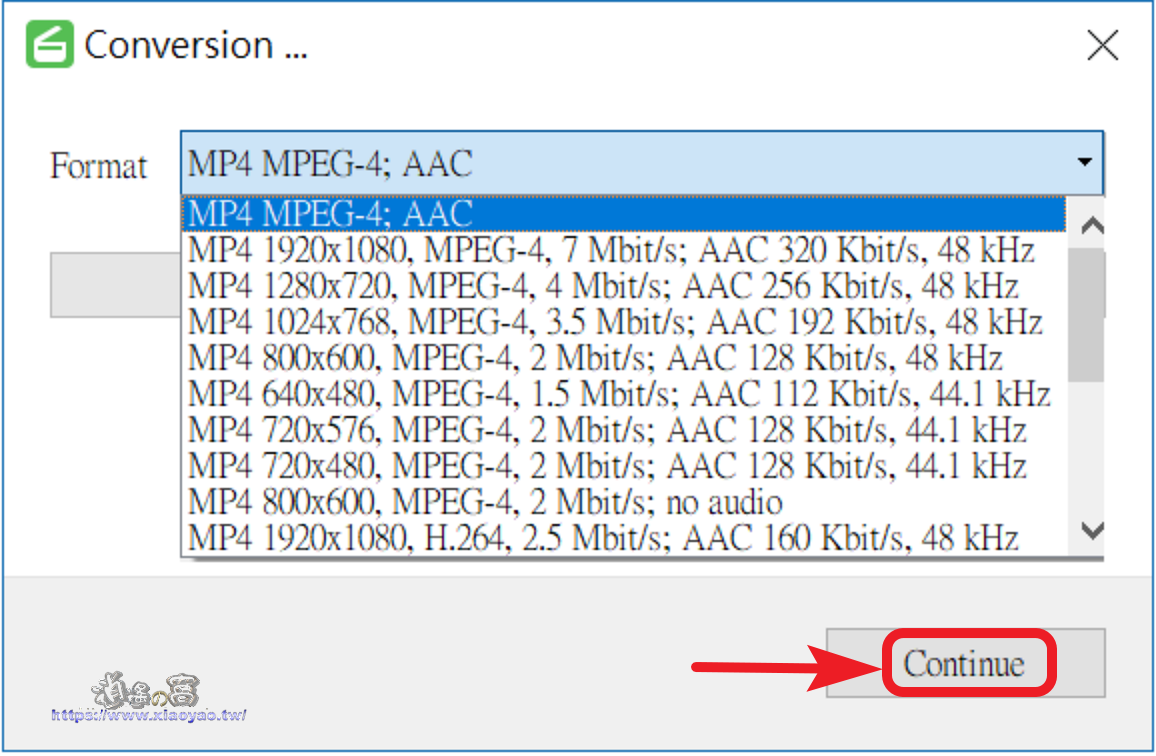This screenshot has width=1156, height=756.
Task: Click the scroll down arrow in format list
Action: tap(1092, 529)
